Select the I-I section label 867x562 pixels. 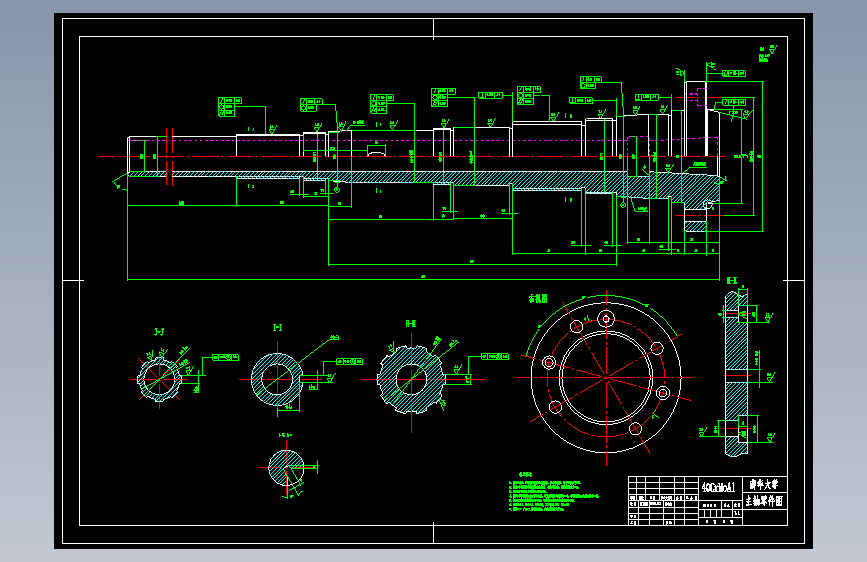[x=278, y=327]
